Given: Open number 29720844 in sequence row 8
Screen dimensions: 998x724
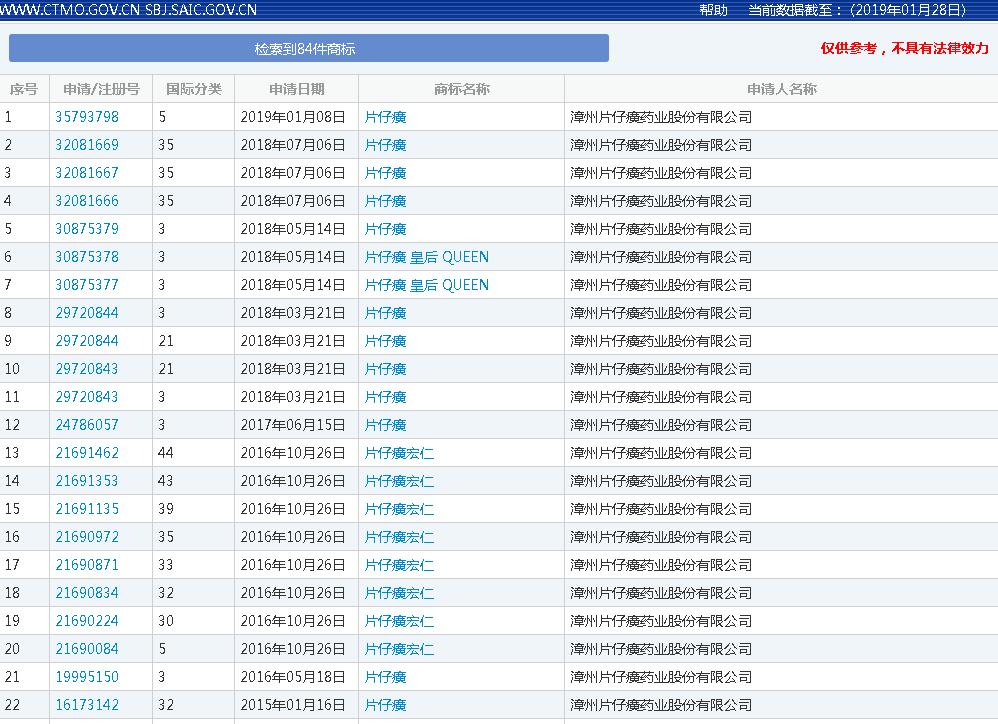Looking at the screenshot, I should 87,313.
